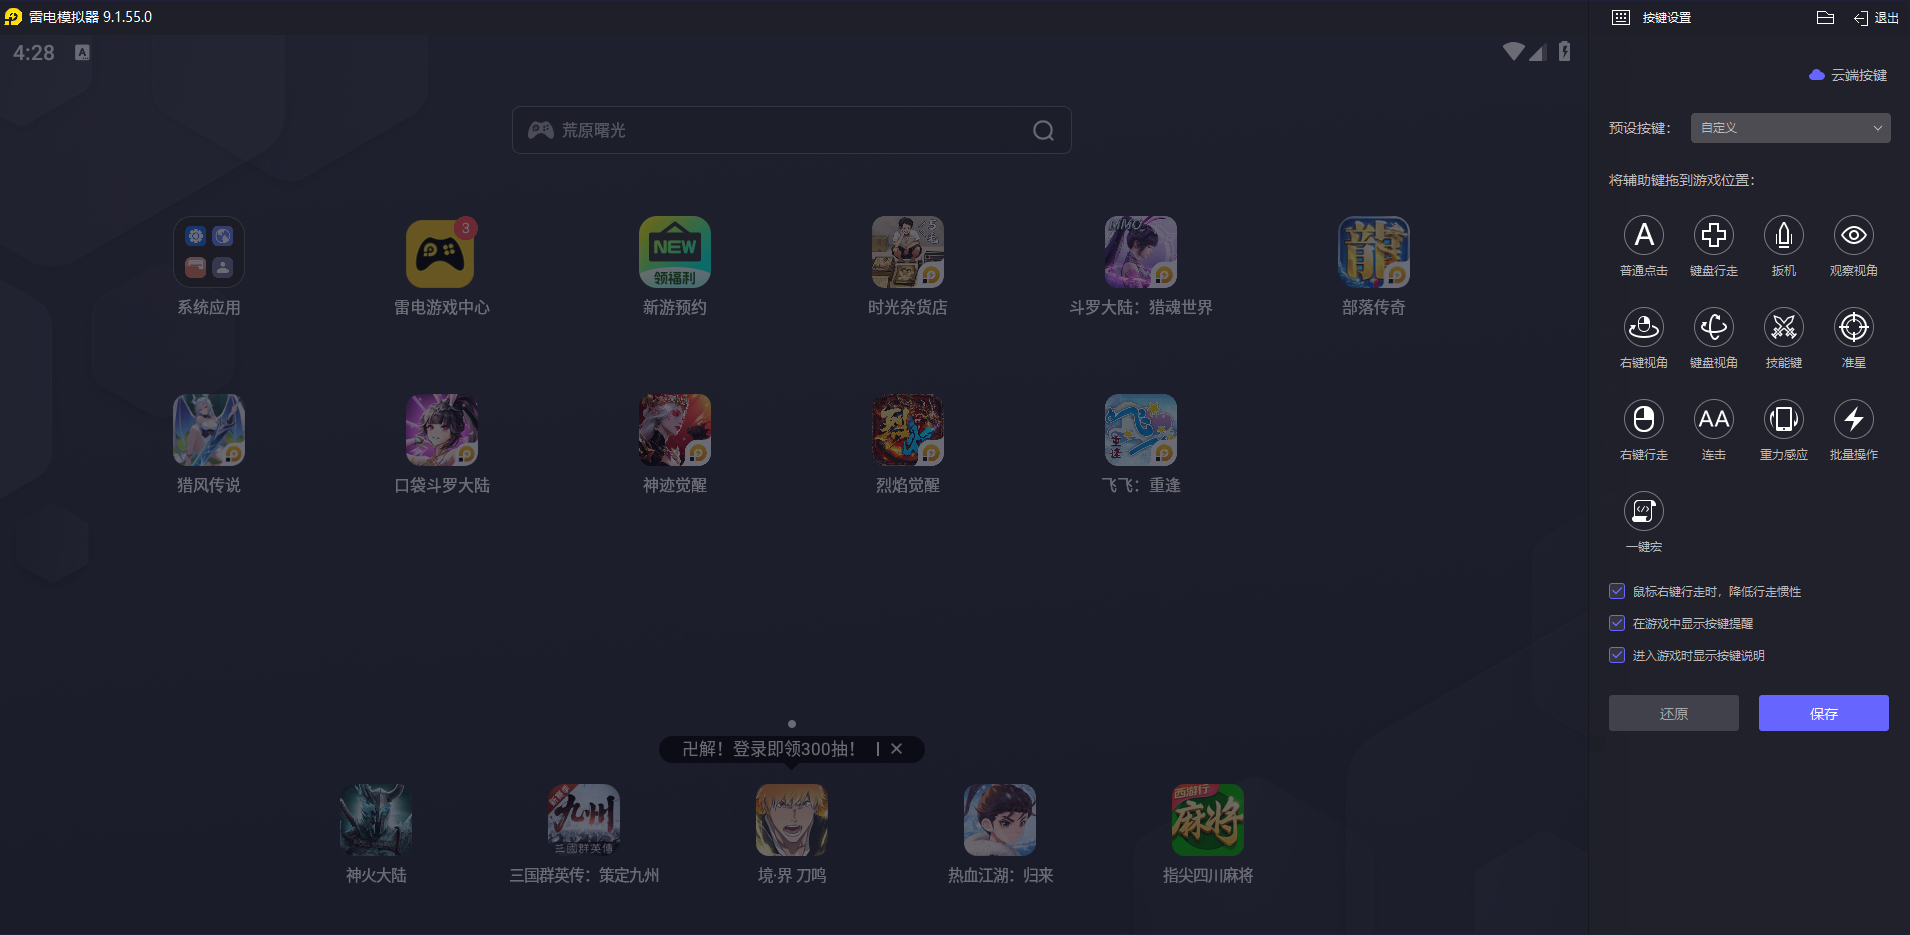
Task: Click the Wi-Fi status icon
Action: point(1513,51)
